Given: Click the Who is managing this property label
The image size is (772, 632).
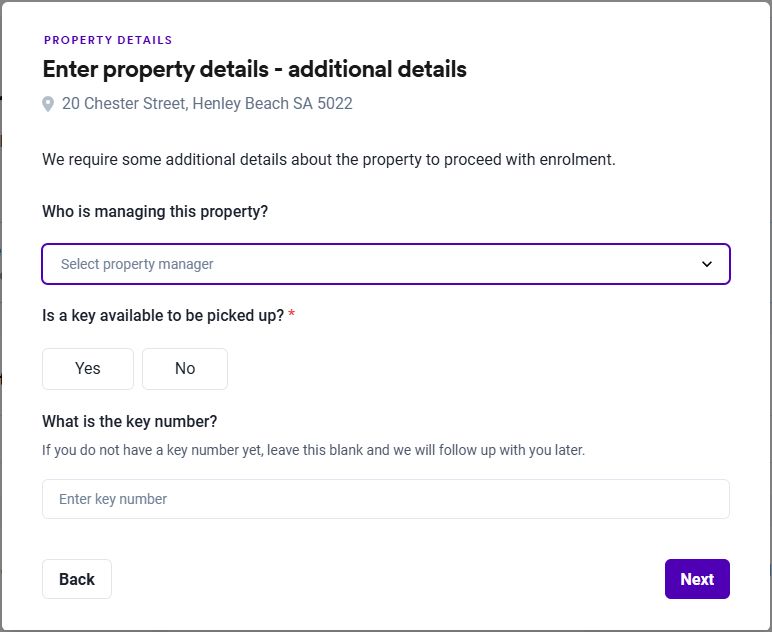Looking at the screenshot, I should (155, 212).
